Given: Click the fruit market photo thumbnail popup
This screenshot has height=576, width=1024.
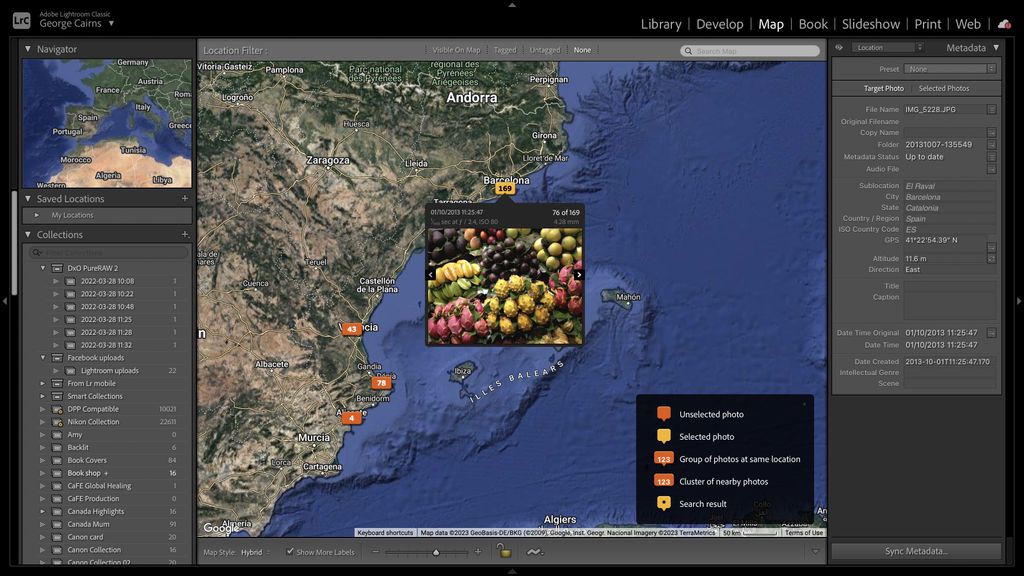Looking at the screenshot, I should [x=505, y=285].
